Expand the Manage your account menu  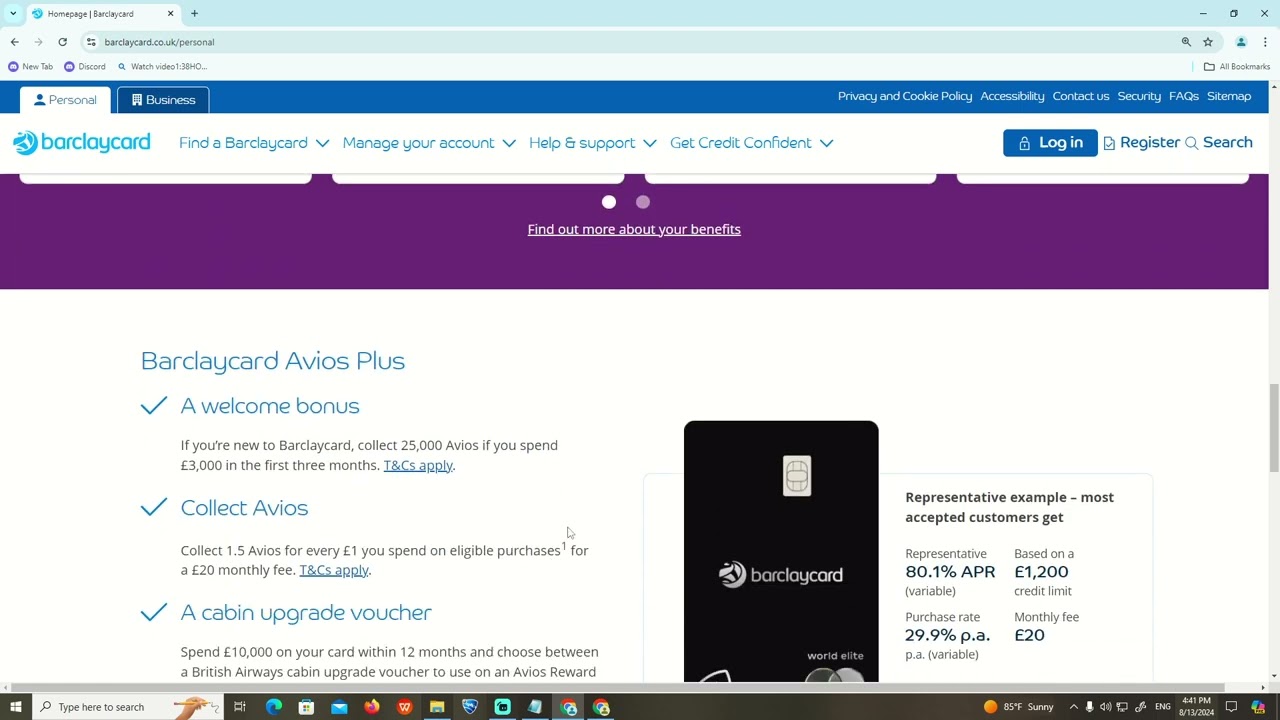pos(429,143)
